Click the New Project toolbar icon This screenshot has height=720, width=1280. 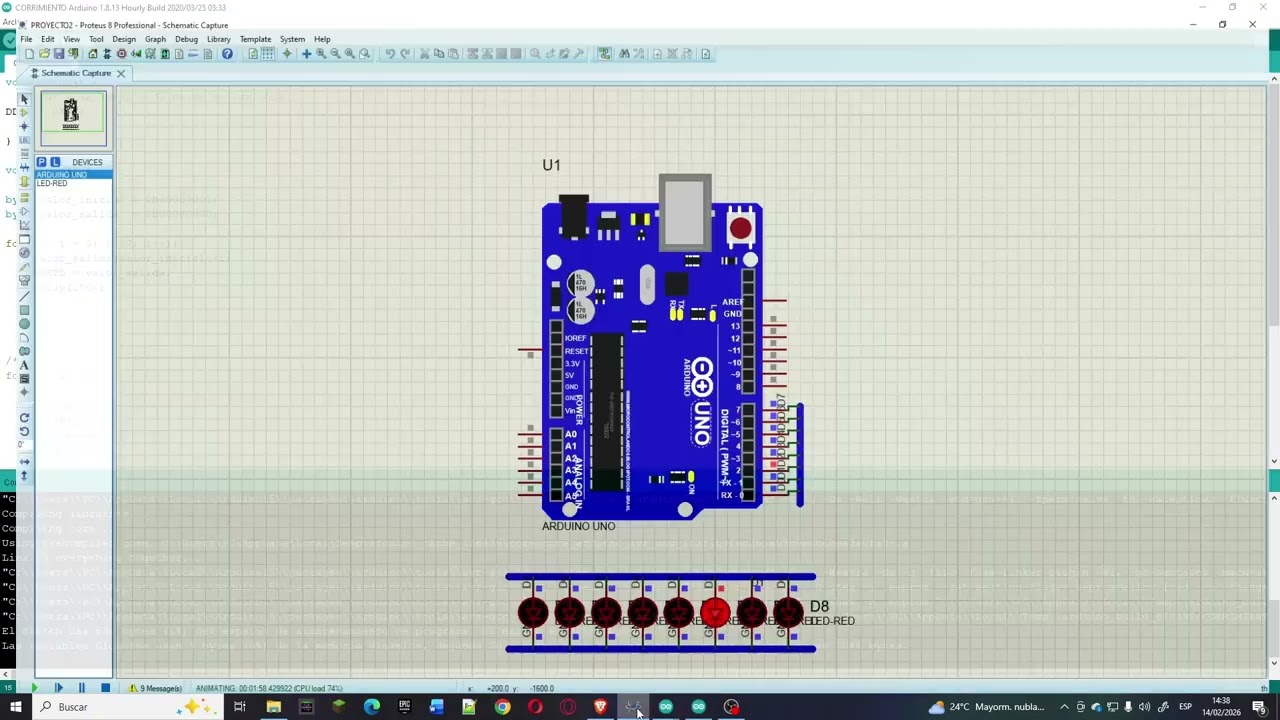click(x=30, y=54)
